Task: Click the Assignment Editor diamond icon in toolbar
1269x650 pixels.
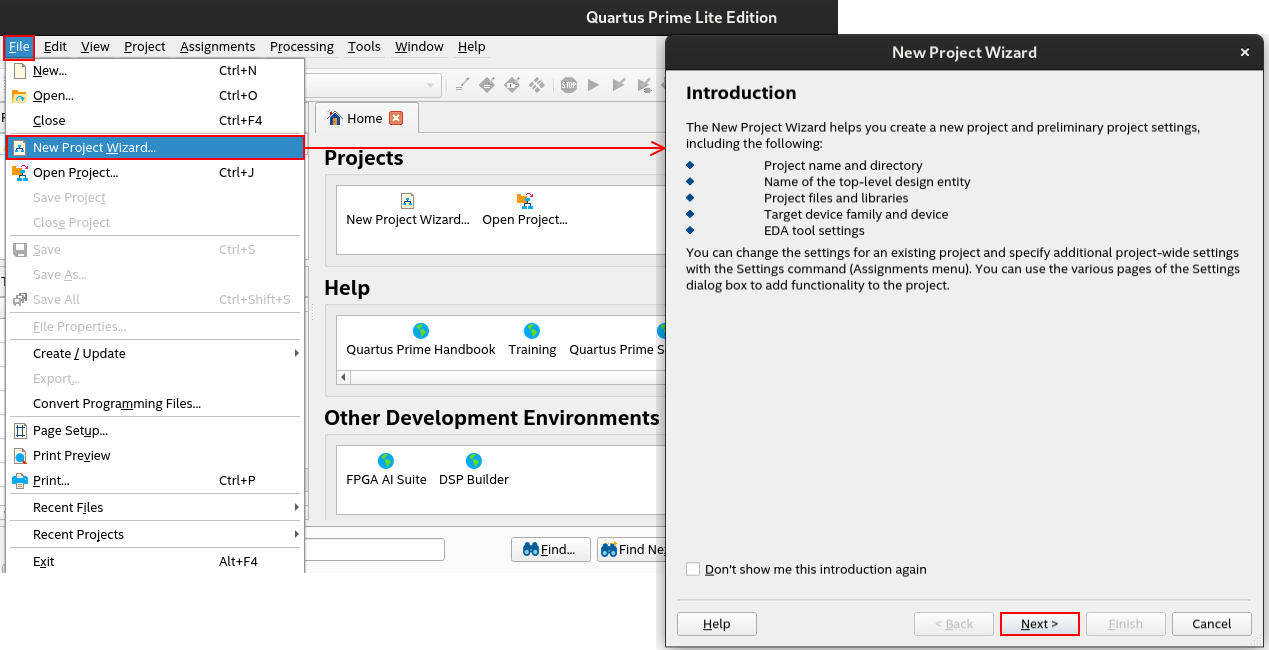Action: (x=487, y=85)
